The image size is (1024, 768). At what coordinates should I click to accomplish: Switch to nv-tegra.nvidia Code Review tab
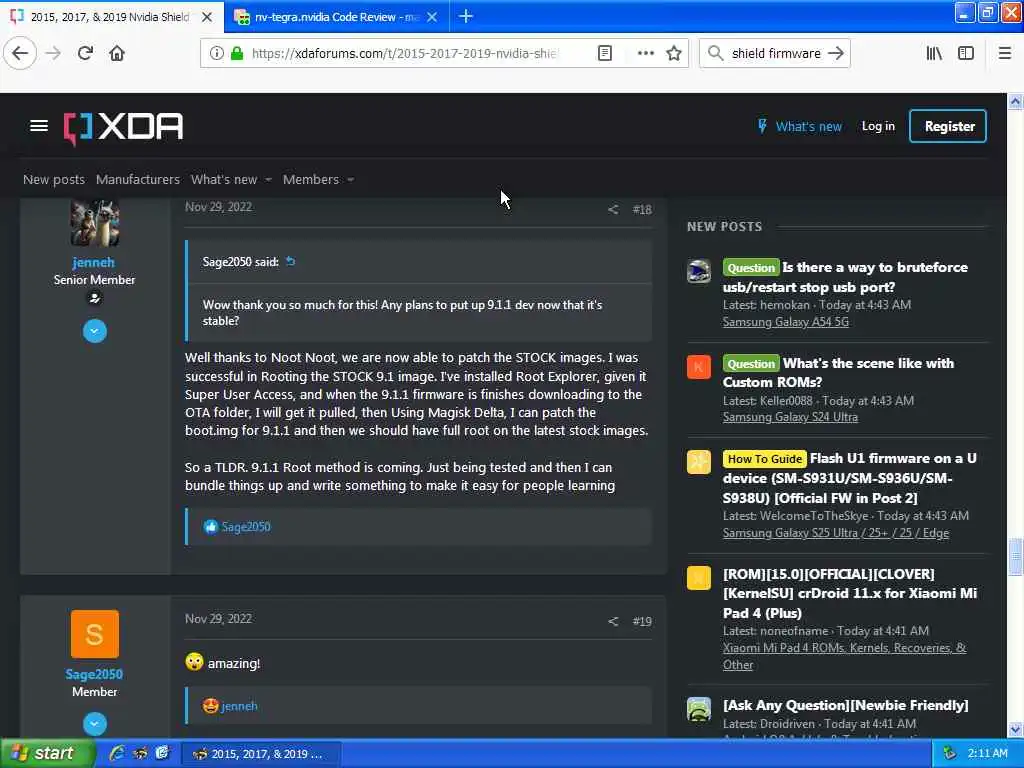(x=336, y=17)
